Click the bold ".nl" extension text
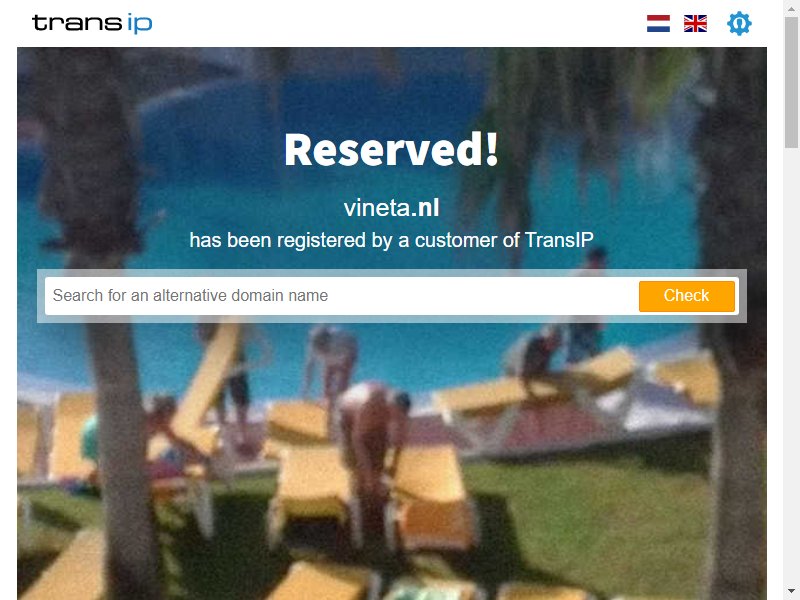 pyautogui.click(x=426, y=208)
